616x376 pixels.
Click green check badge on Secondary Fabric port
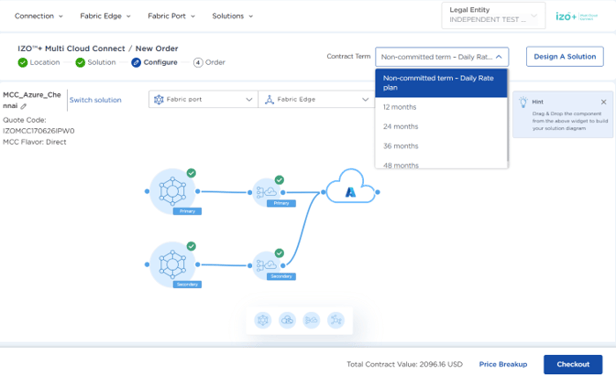point(191,246)
